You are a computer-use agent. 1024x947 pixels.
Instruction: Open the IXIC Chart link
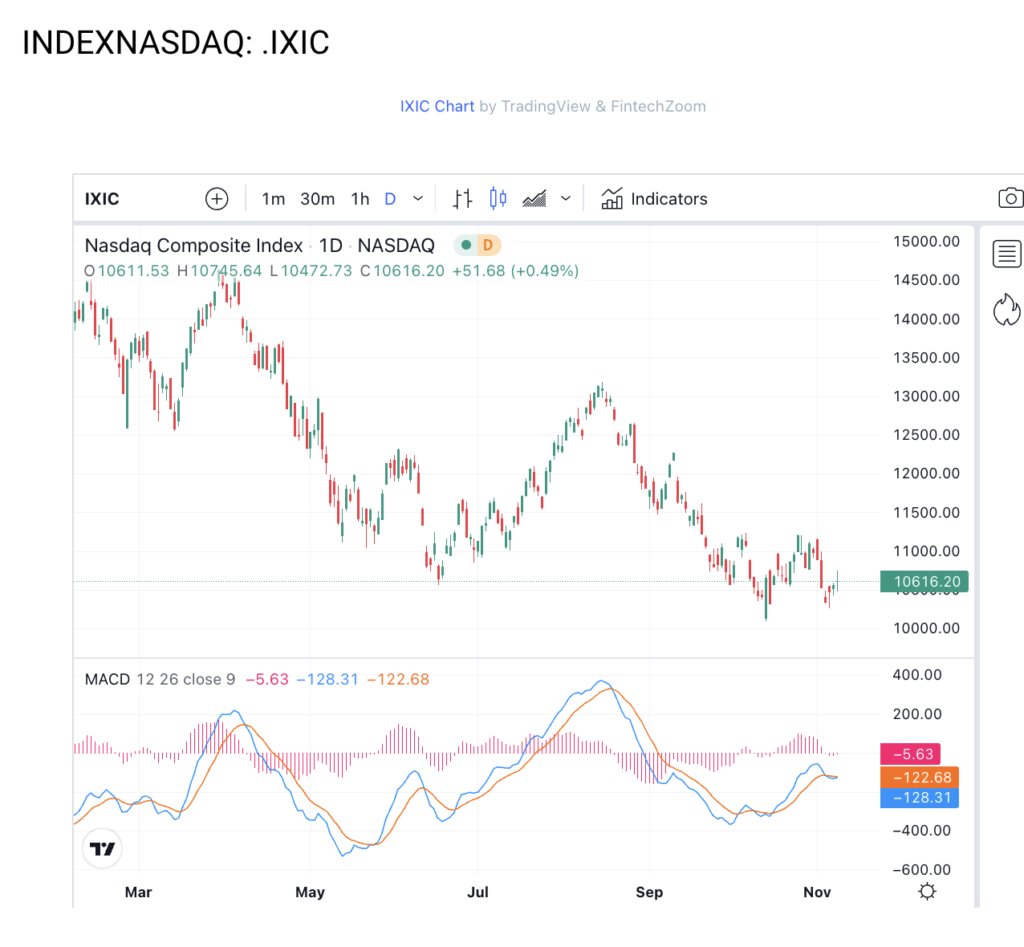[437, 106]
